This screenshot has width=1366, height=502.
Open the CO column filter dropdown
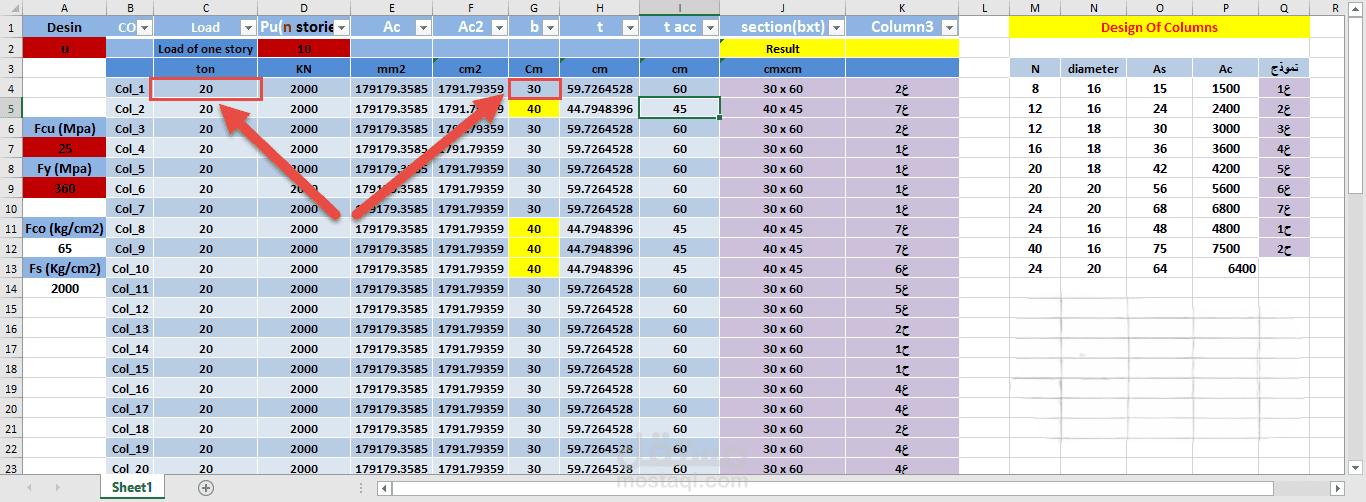pos(143,28)
